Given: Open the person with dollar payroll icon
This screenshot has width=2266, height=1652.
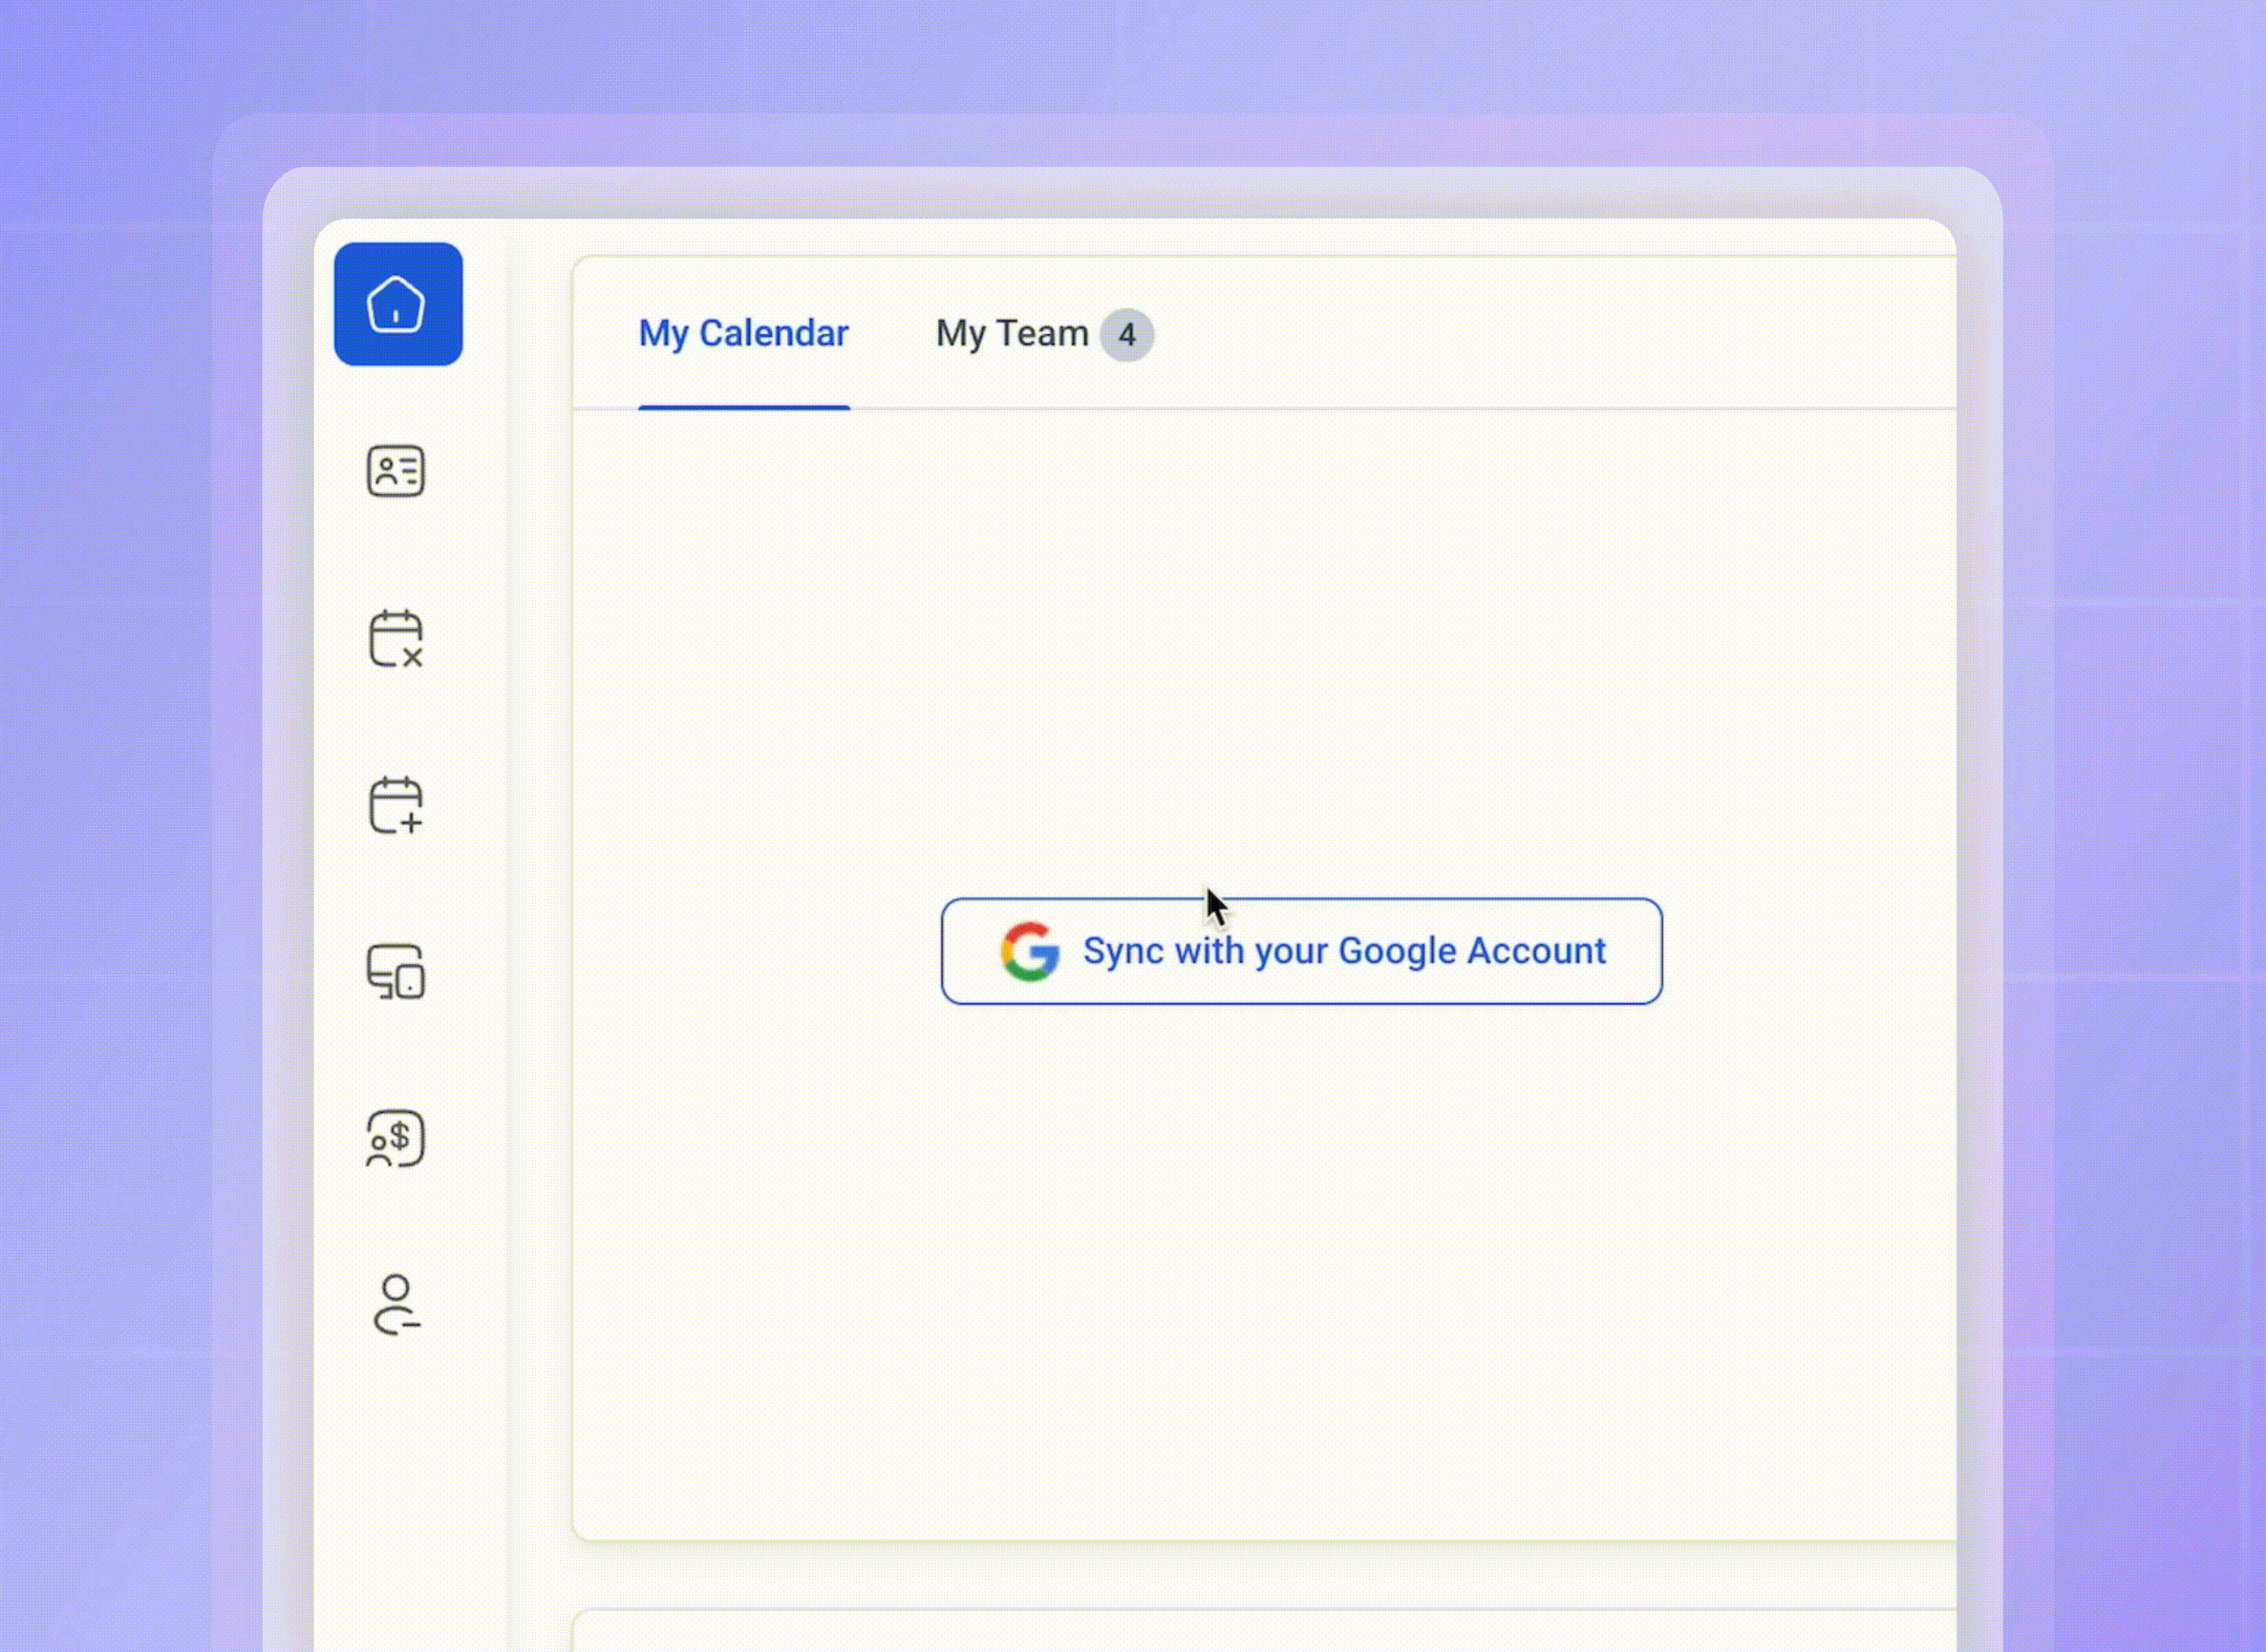Looking at the screenshot, I should (x=396, y=1138).
